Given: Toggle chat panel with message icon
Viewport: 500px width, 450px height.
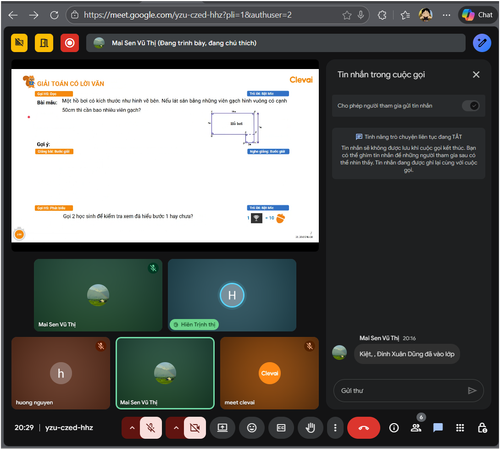Looking at the screenshot, I should point(438,428).
